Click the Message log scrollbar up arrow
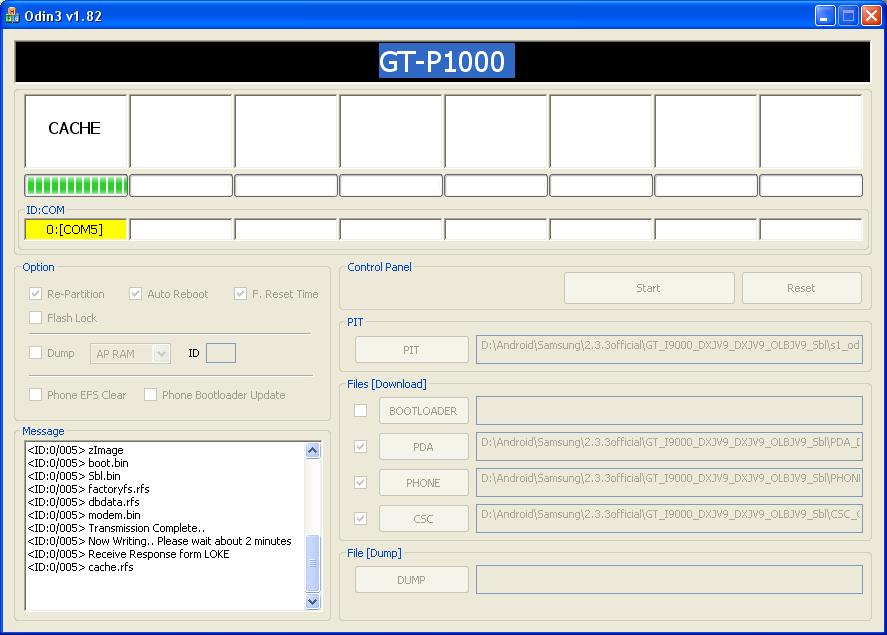887x635 pixels. point(313,451)
